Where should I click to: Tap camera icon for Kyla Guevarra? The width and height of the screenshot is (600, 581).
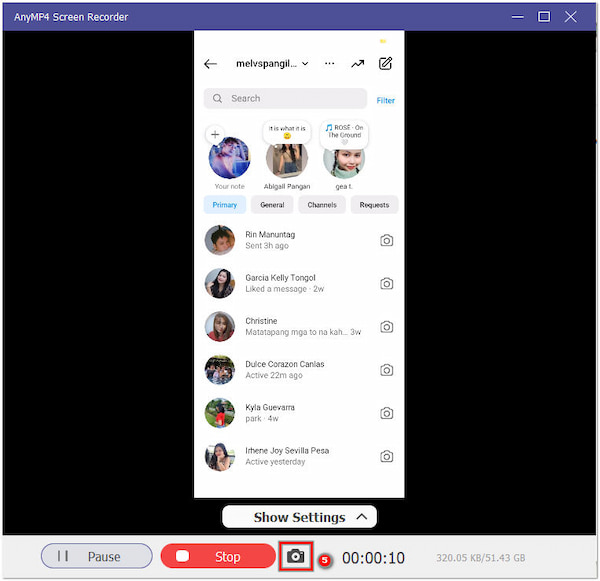coord(386,413)
